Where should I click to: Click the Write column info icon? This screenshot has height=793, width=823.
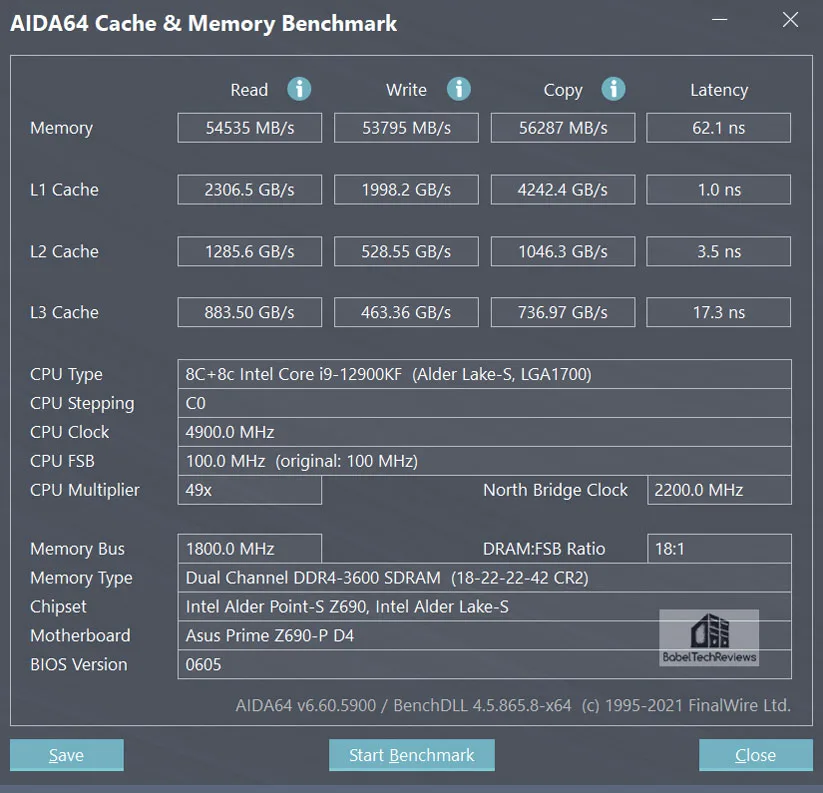point(459,89)
